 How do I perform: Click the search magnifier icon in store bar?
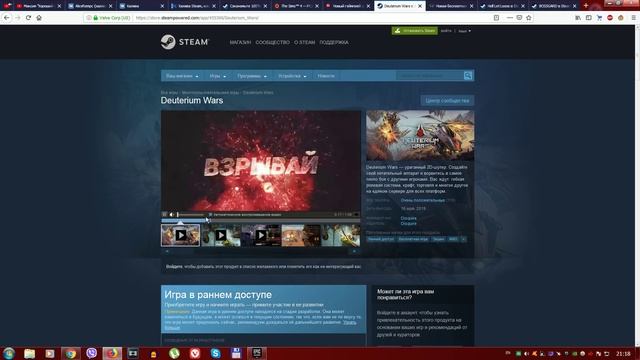468,76
